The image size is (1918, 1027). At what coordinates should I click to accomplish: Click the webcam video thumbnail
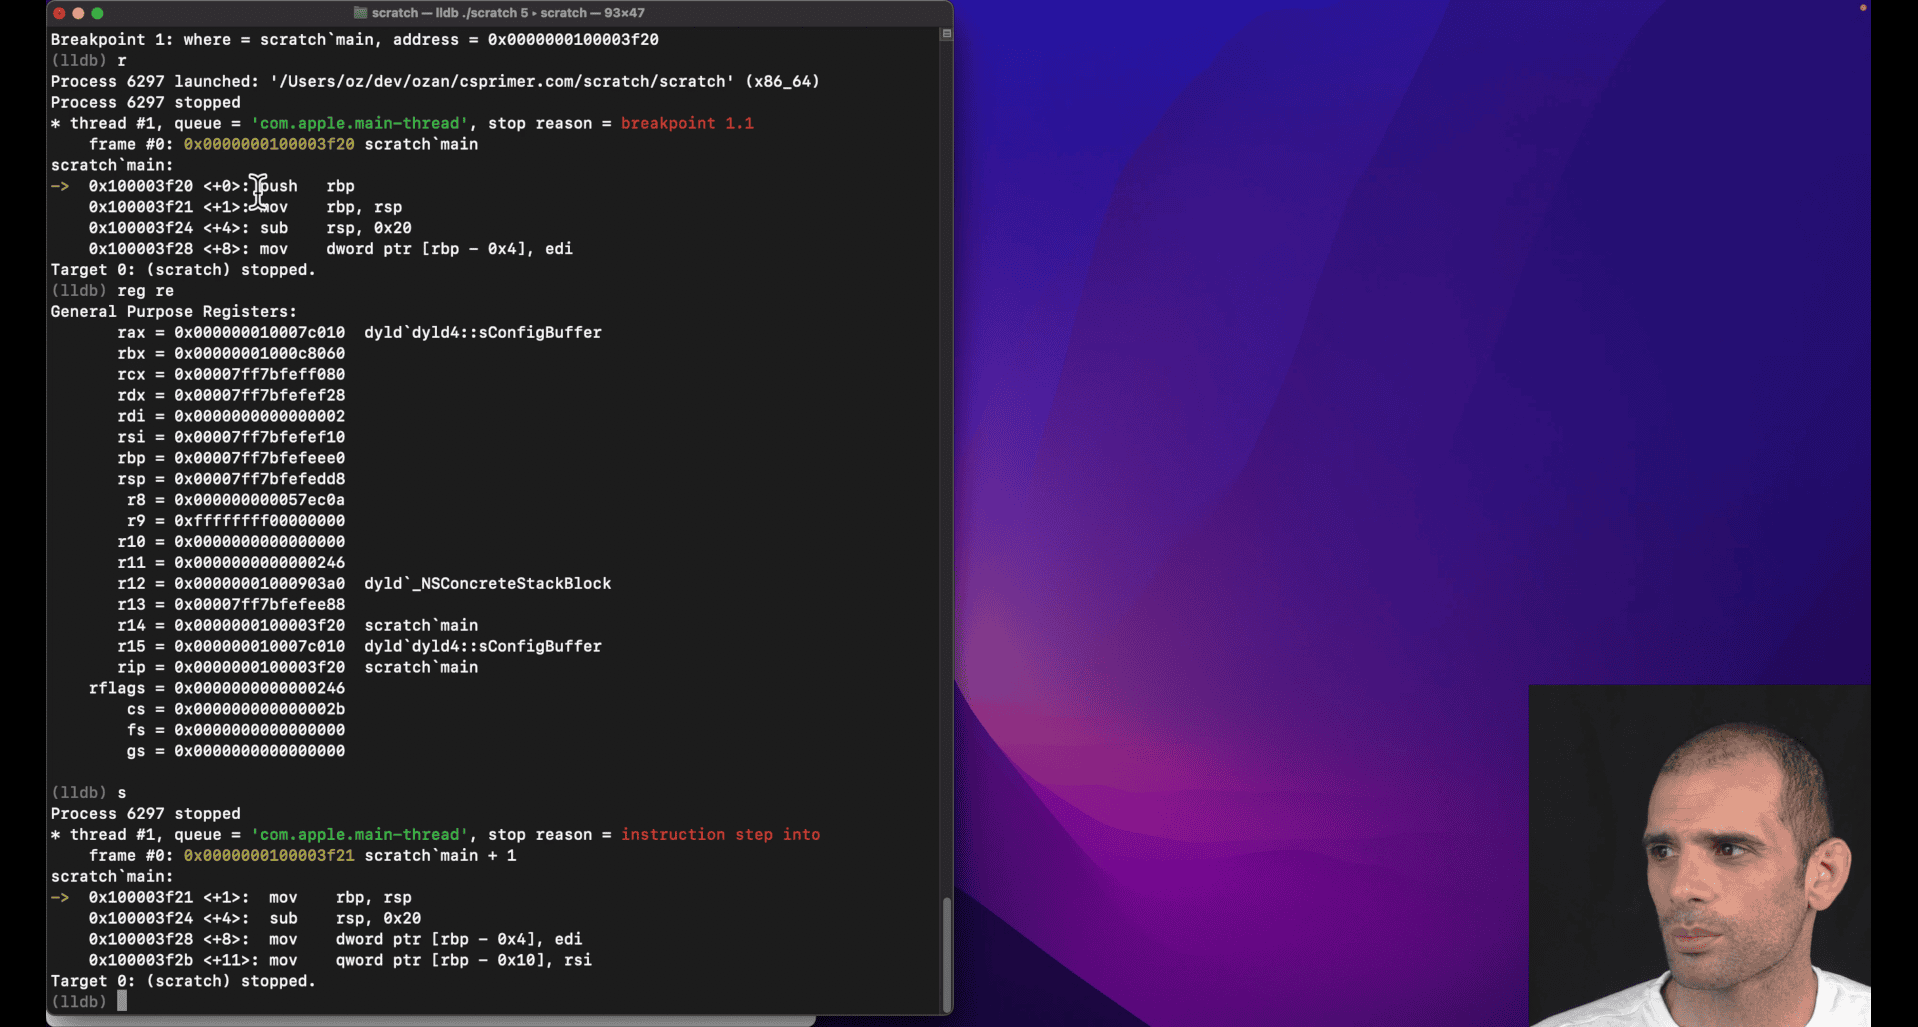tap(1698, 855)
